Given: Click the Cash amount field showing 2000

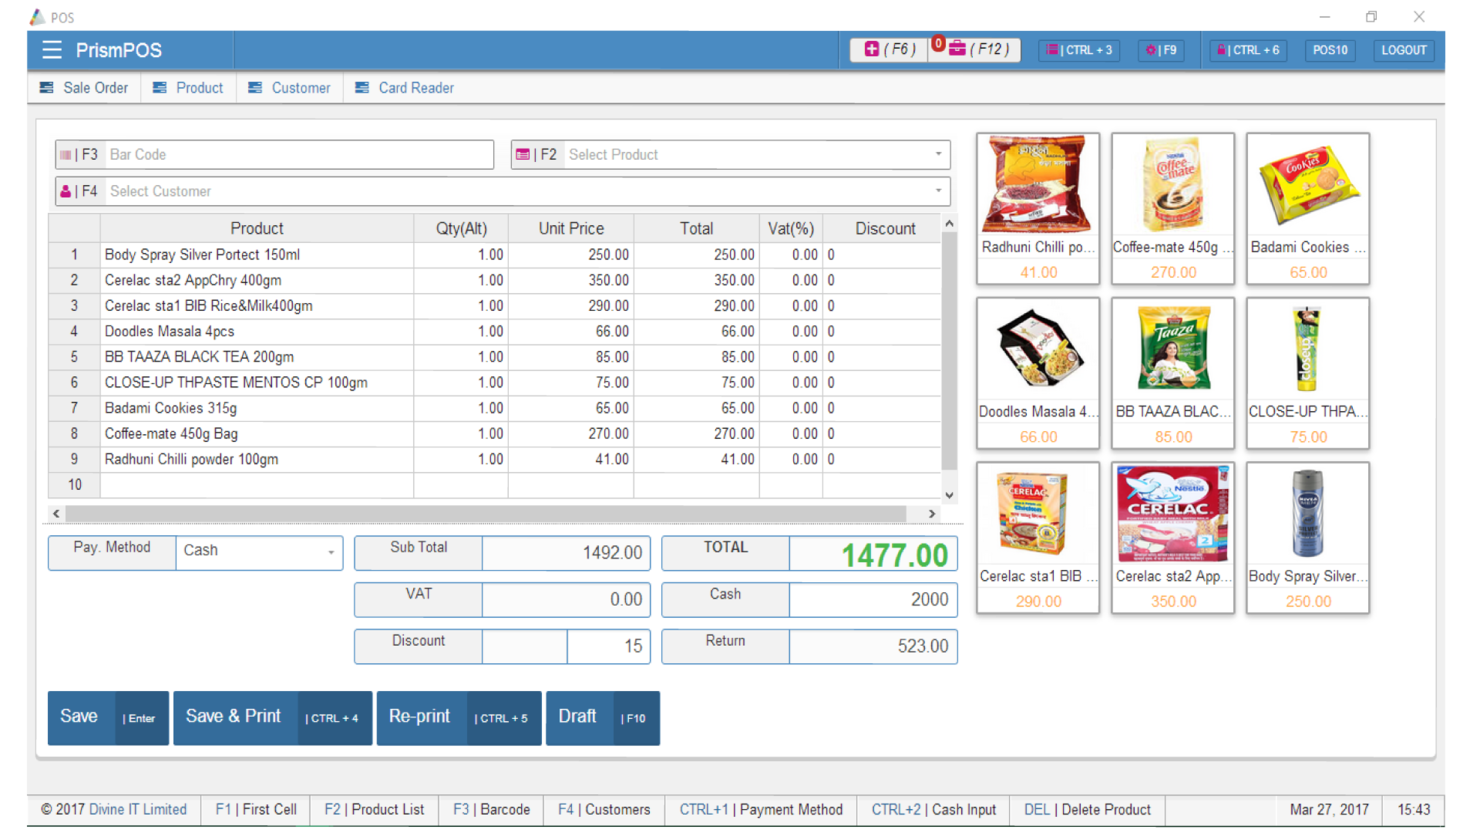Looking at the screenshot, I should [x=872, y=599].
